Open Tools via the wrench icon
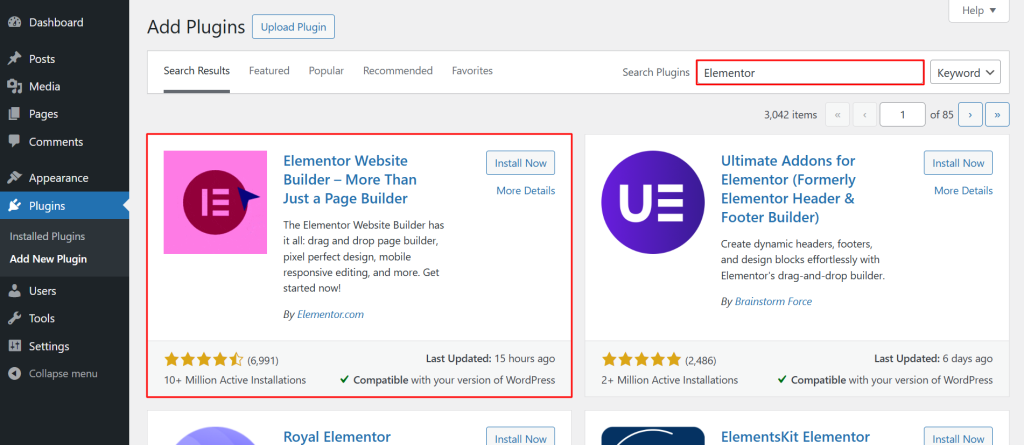The image size is (1024, 445). click(x=14, y=318)
